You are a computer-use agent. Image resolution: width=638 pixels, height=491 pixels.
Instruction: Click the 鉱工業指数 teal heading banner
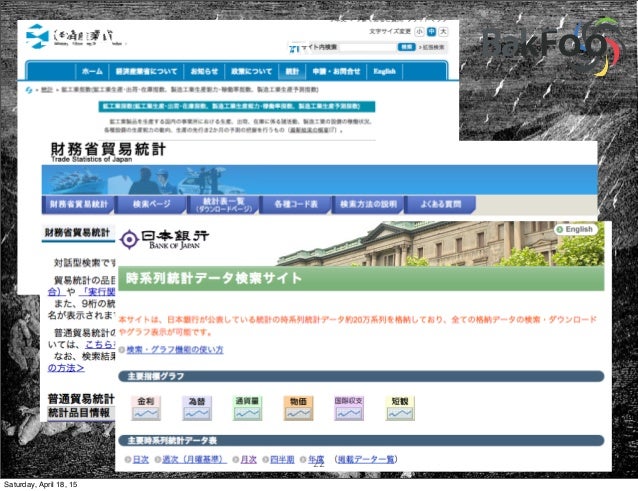click(237, 106)
